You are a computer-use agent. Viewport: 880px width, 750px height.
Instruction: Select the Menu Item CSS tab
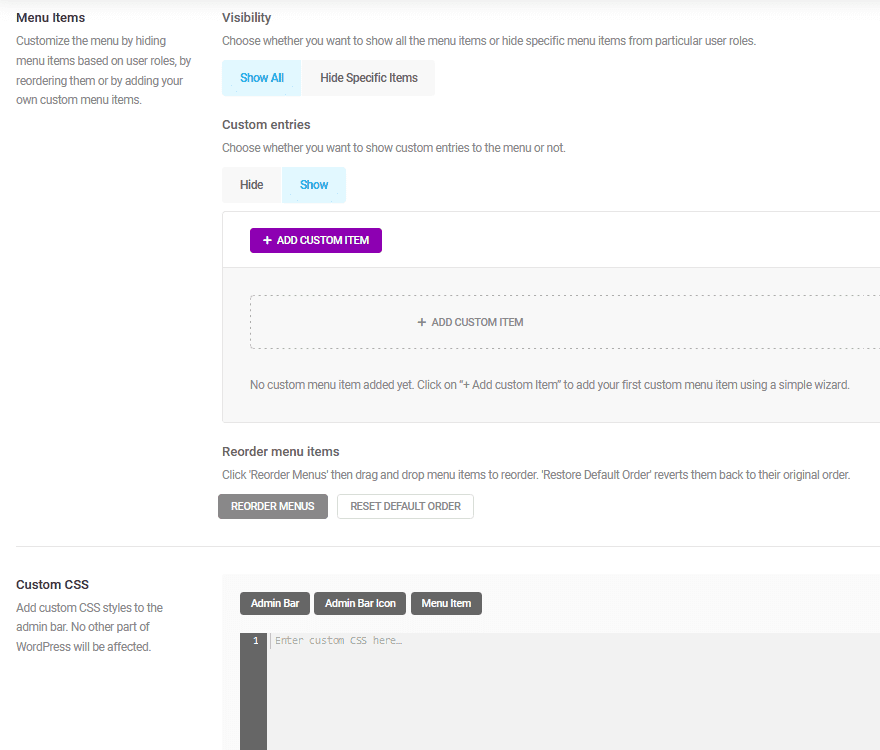point(446,603)
